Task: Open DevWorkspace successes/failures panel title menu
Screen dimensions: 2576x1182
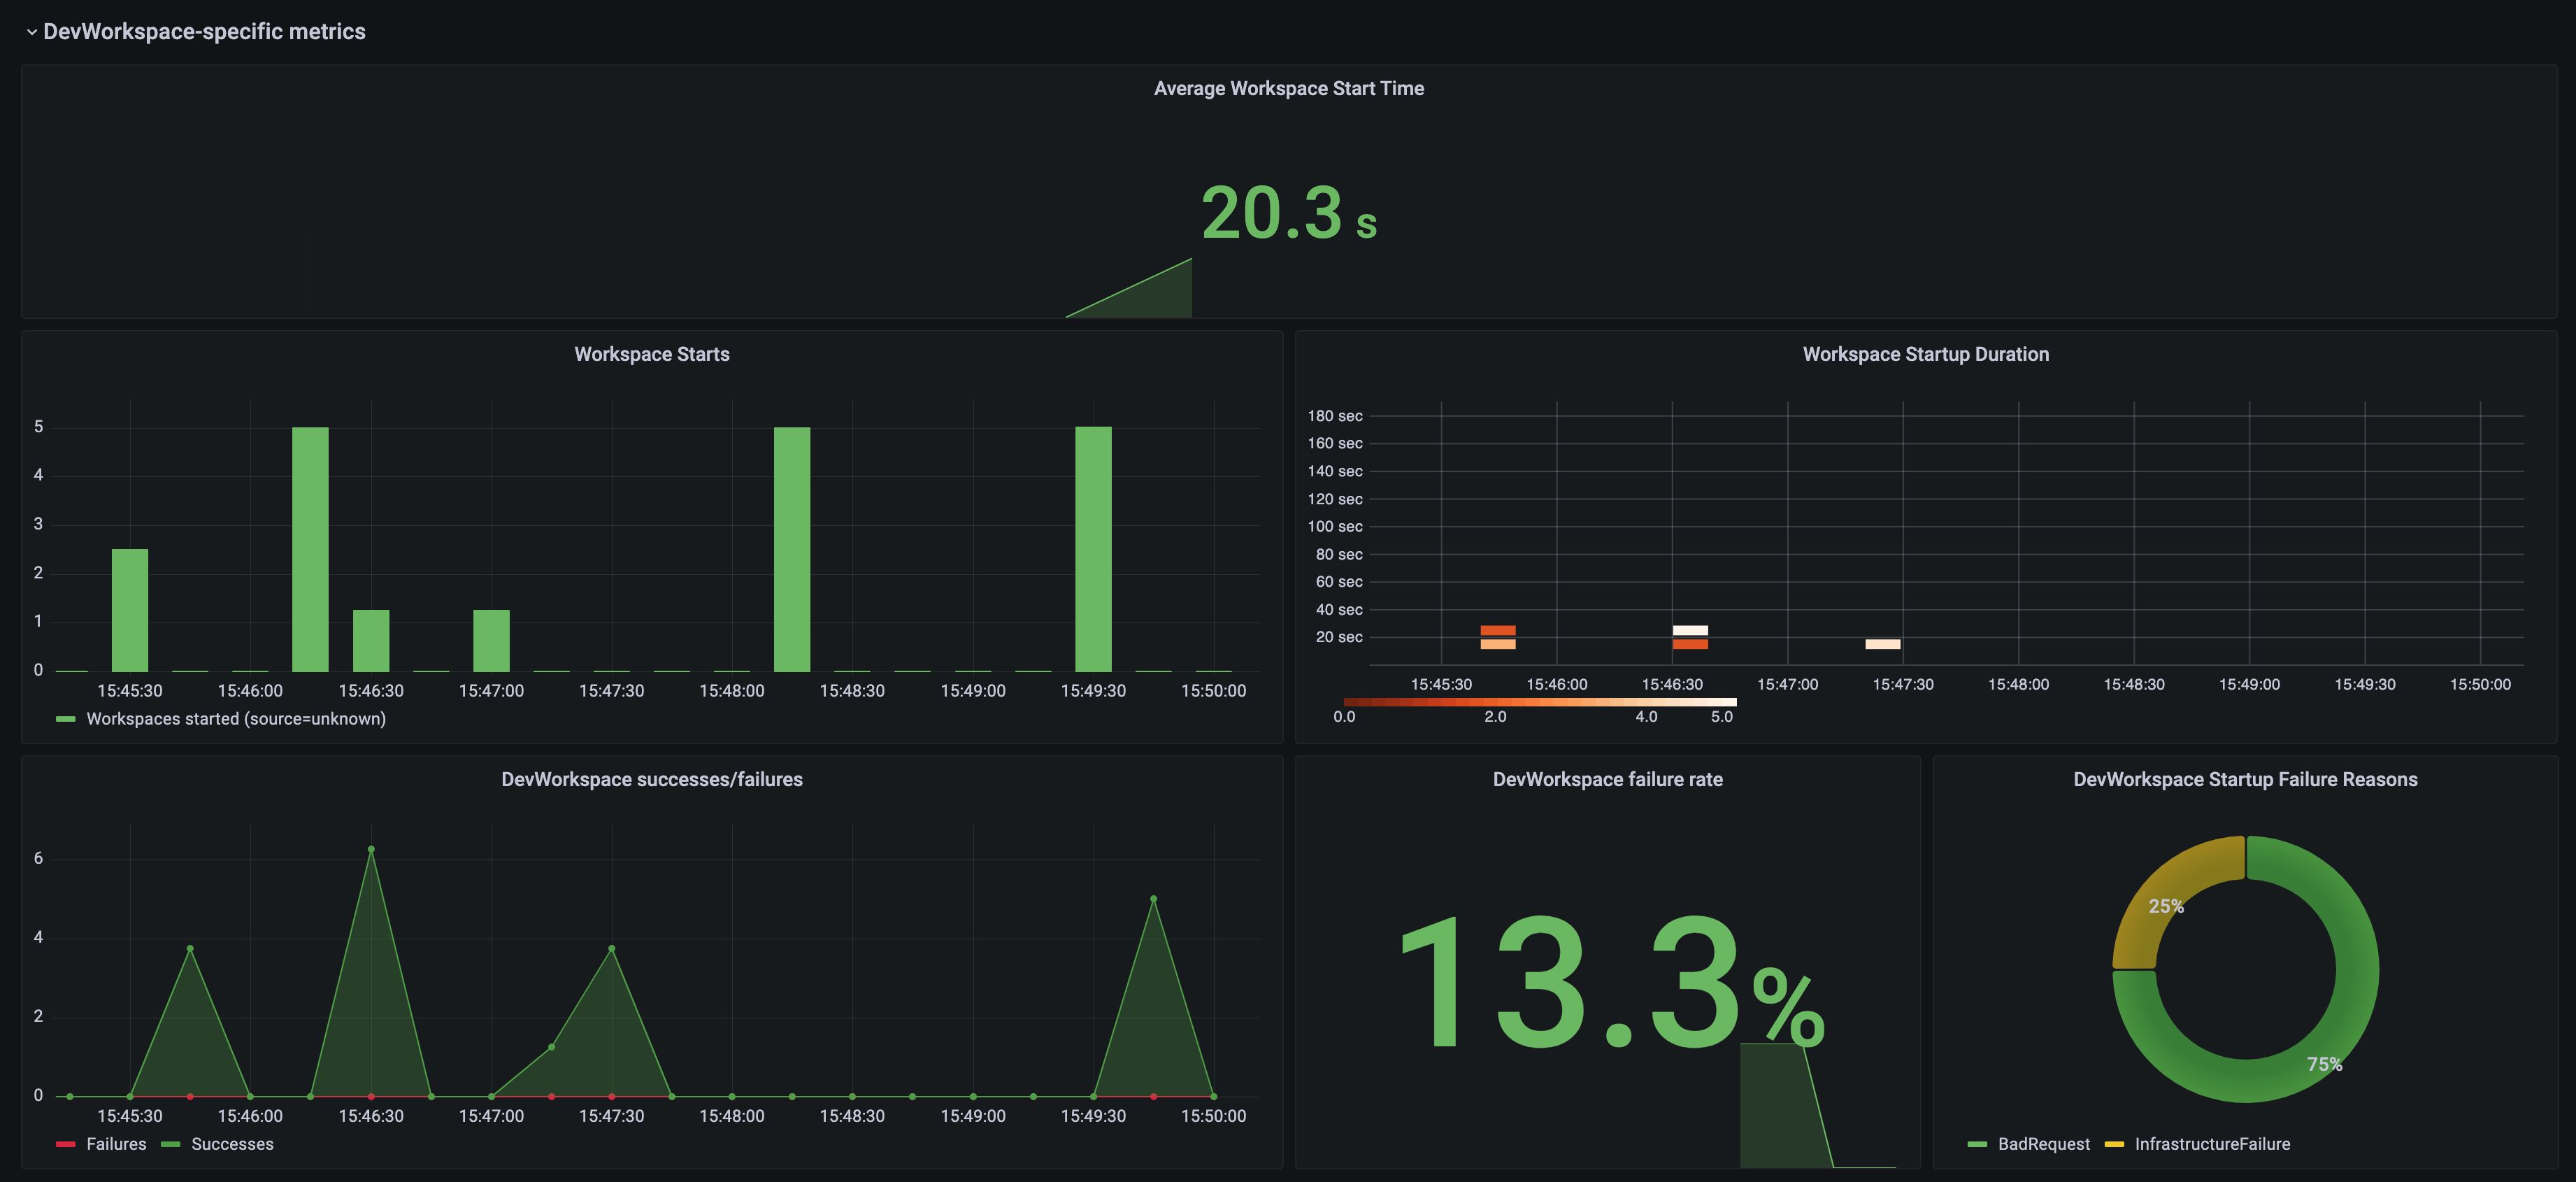Action: tap(651, 779)
